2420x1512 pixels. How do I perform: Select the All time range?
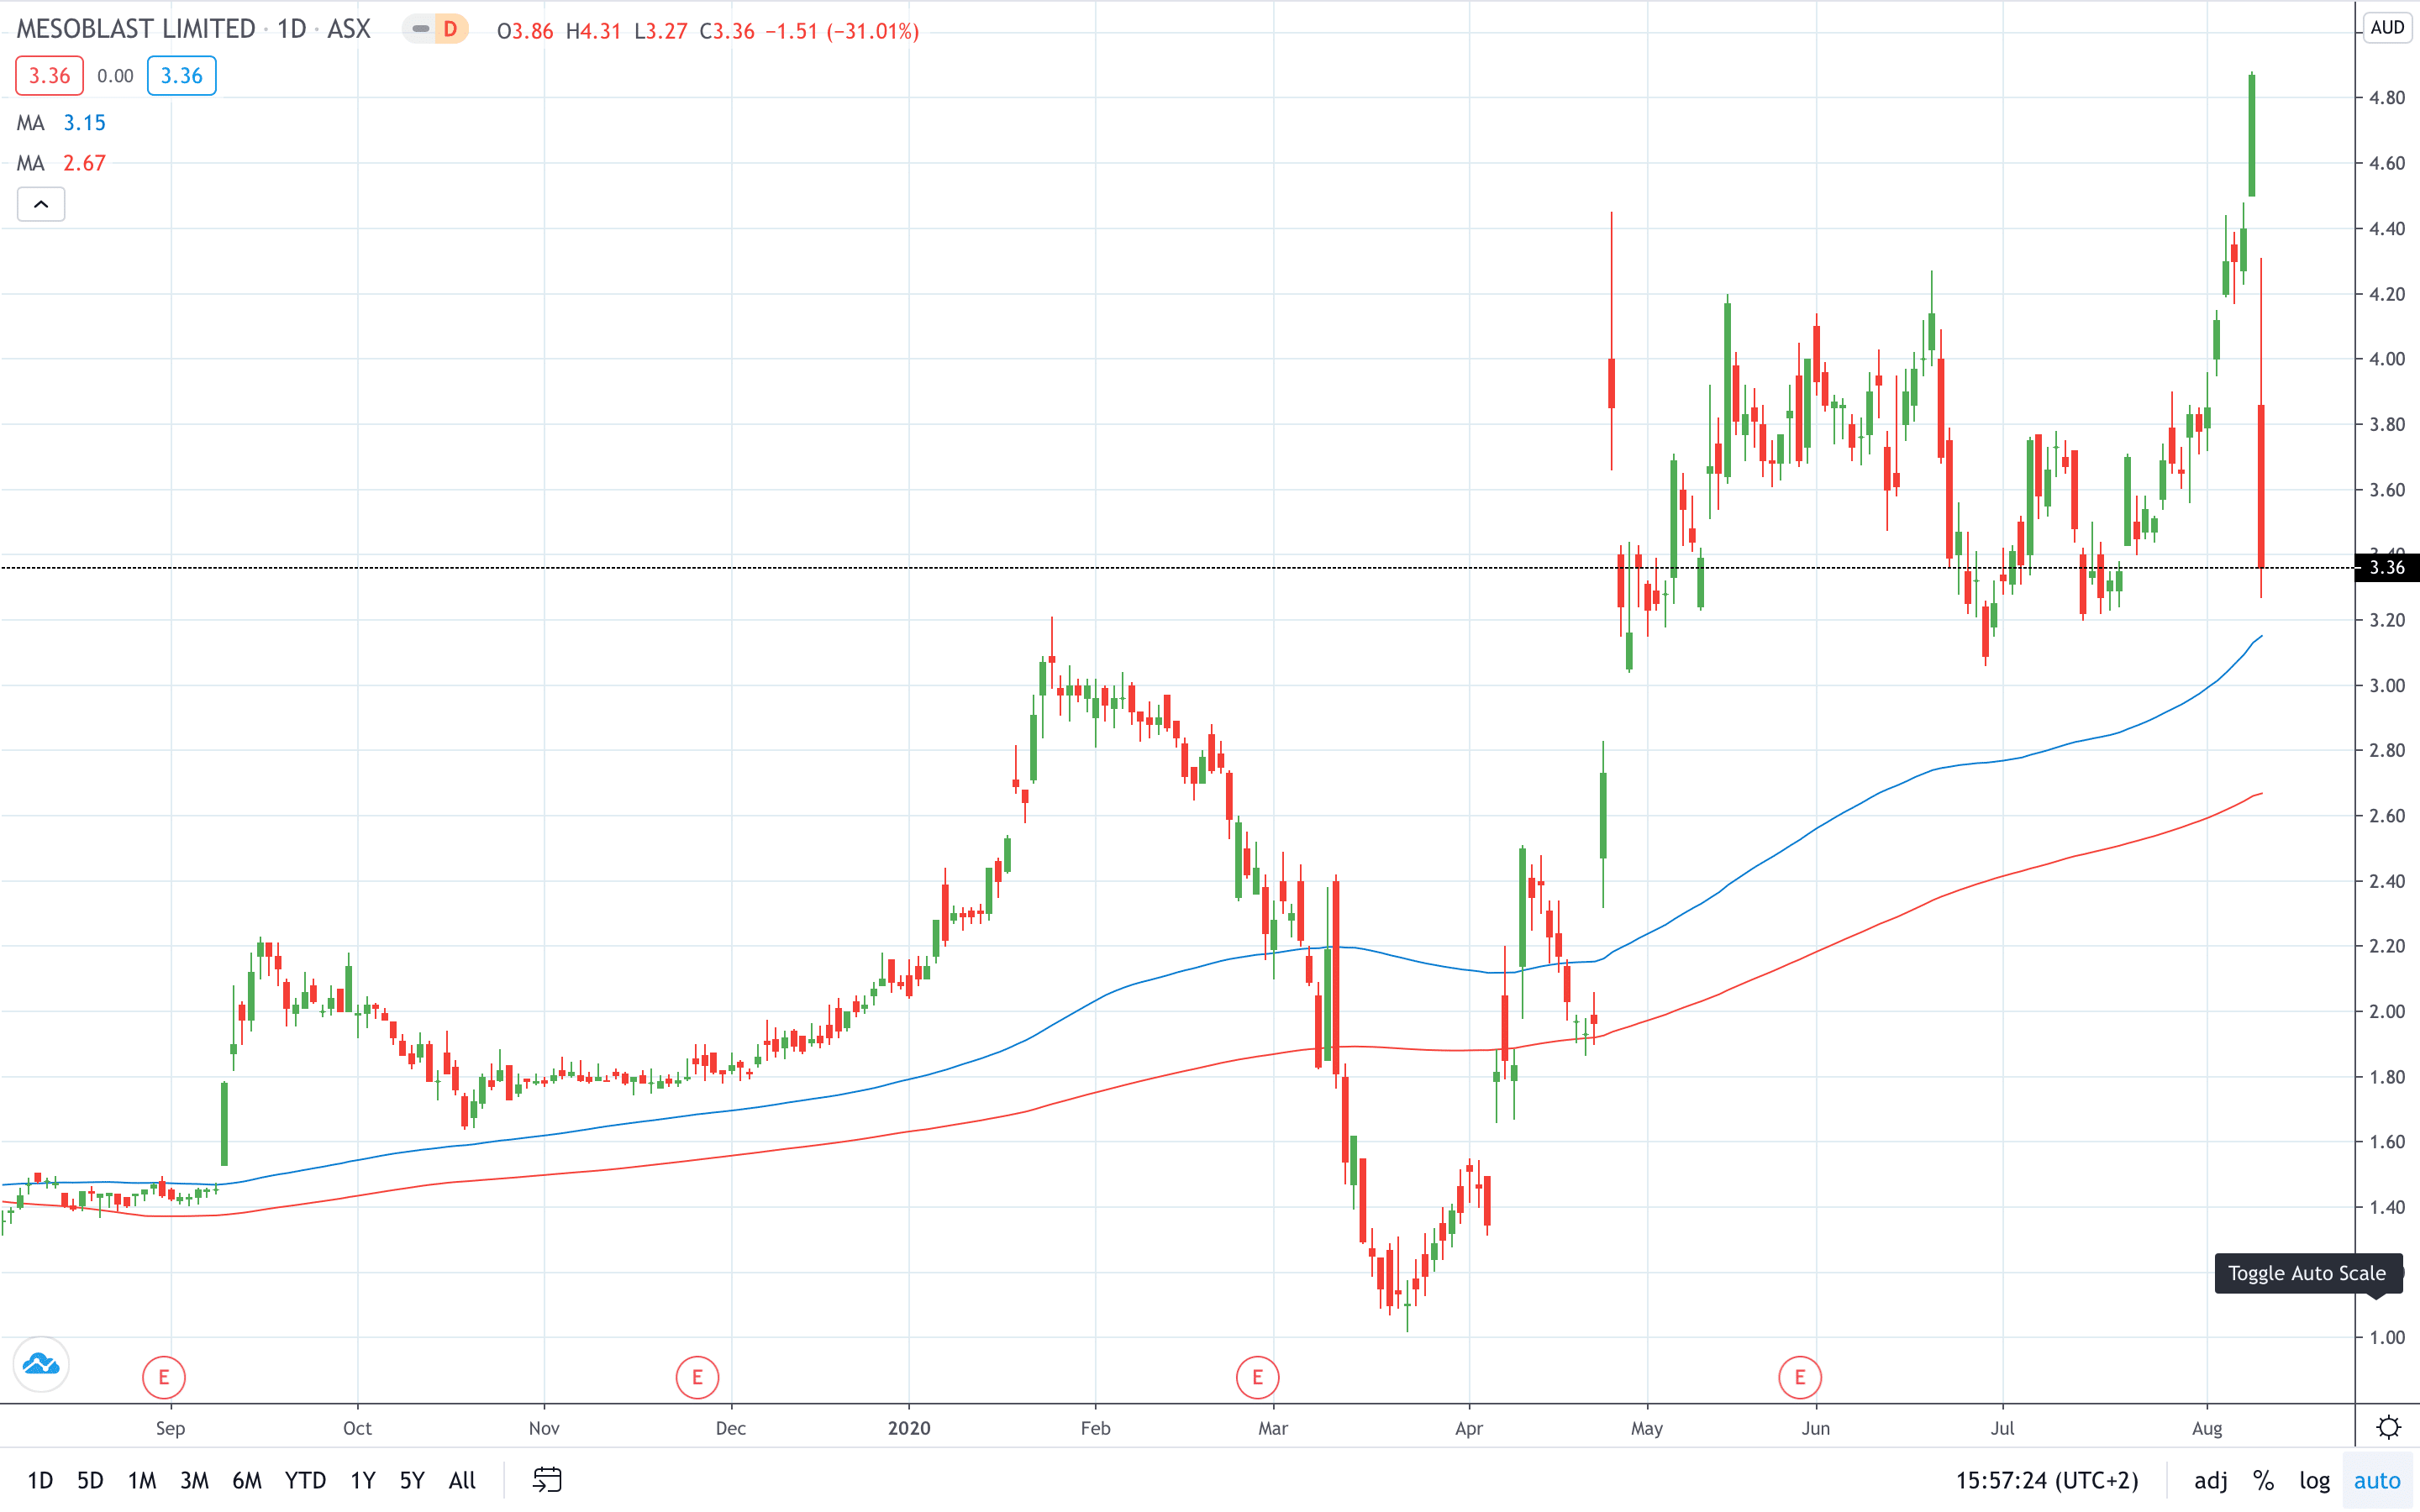coord(462,1480)
